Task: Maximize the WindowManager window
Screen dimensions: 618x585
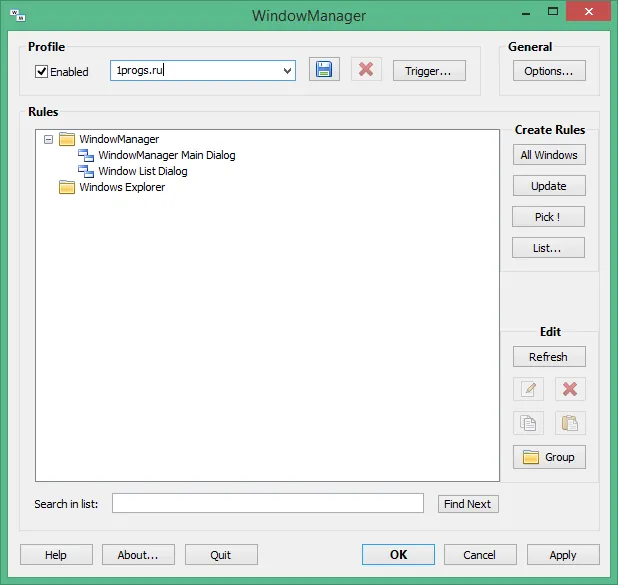Action: 553,11
